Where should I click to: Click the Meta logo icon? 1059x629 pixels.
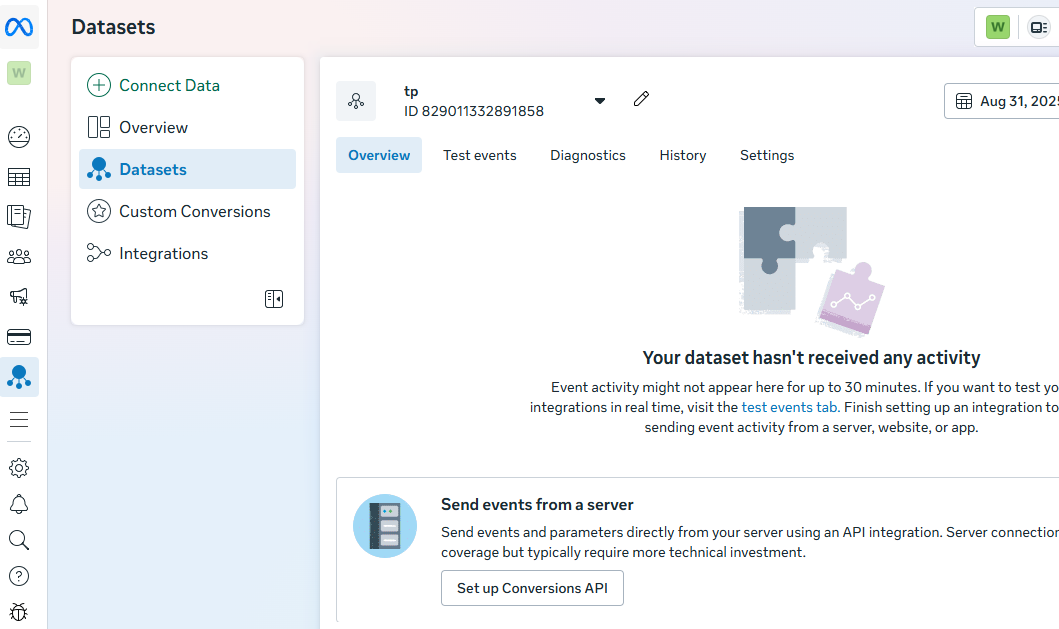coord(19,27)
